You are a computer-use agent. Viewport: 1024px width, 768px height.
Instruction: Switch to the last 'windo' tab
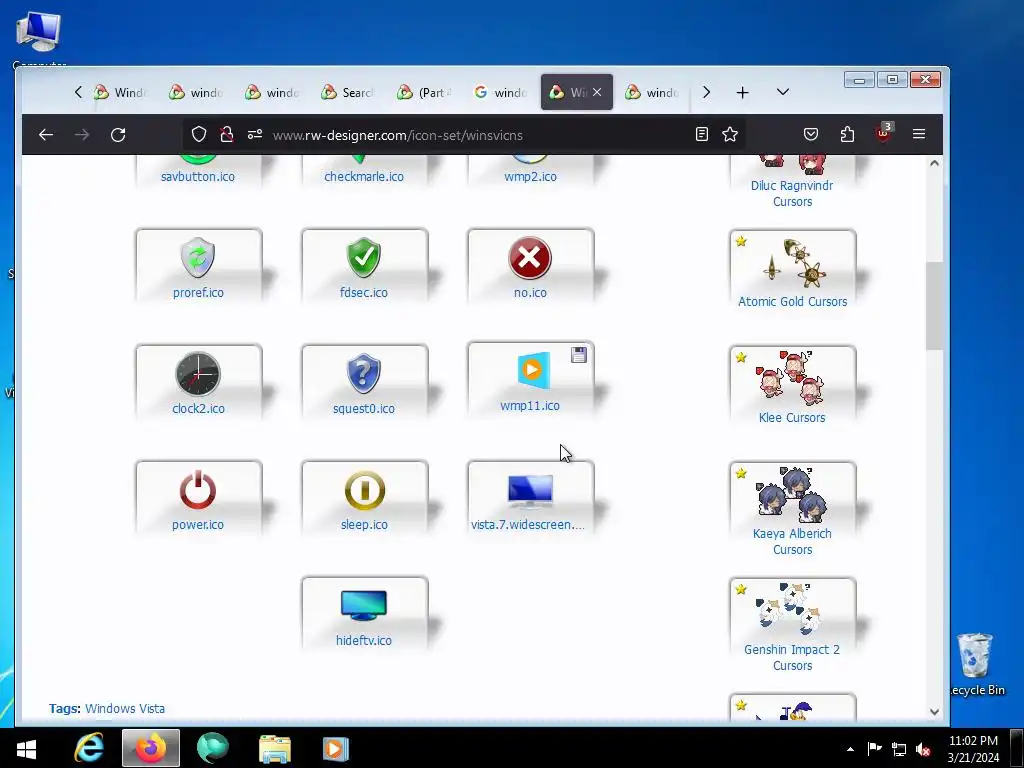[653, 93]
